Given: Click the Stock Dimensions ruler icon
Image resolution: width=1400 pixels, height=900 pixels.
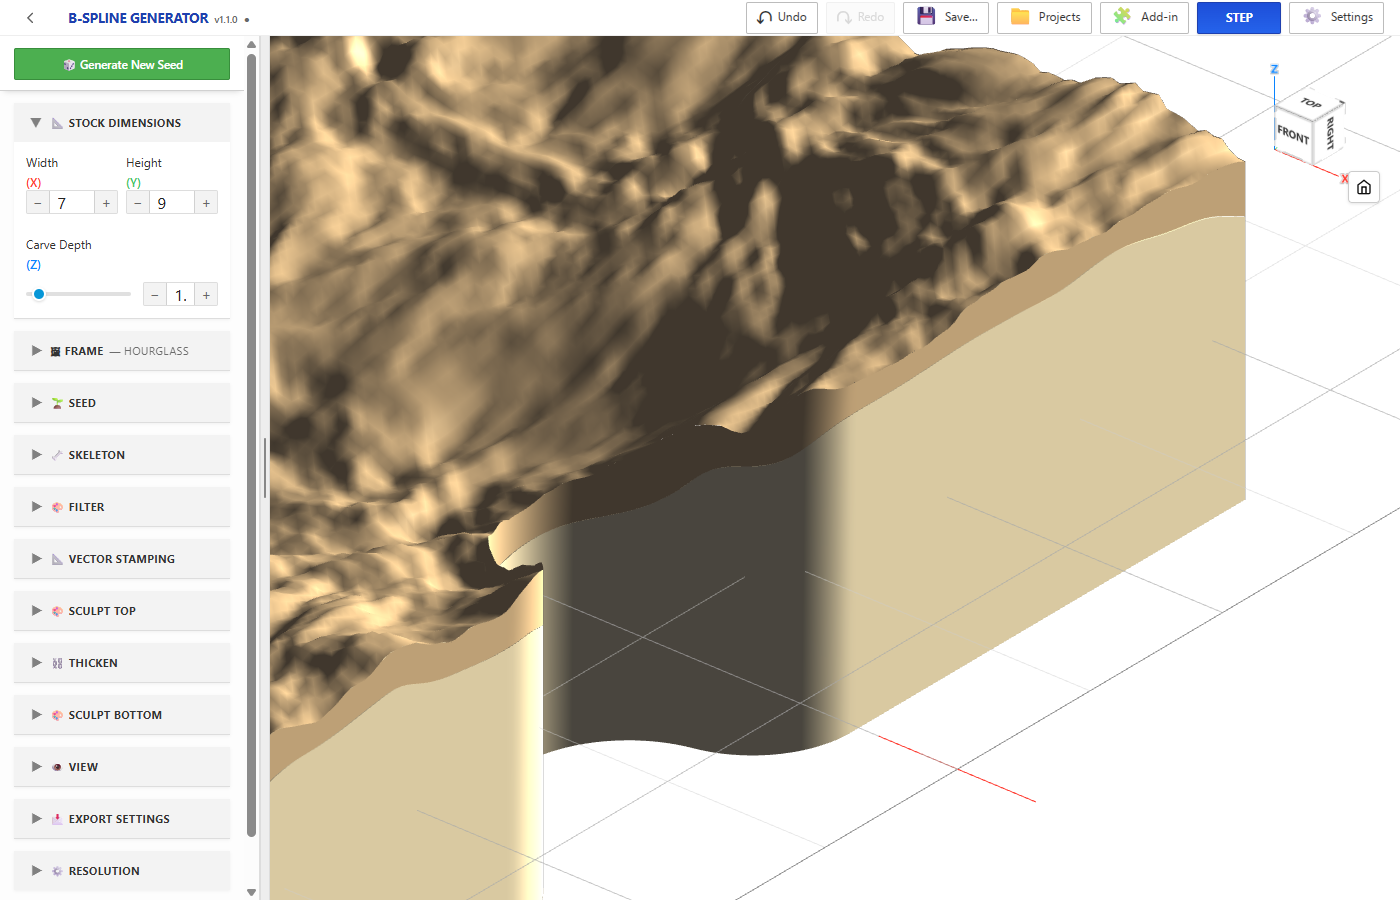Looking at the screenshot, I should pos(57,123).
